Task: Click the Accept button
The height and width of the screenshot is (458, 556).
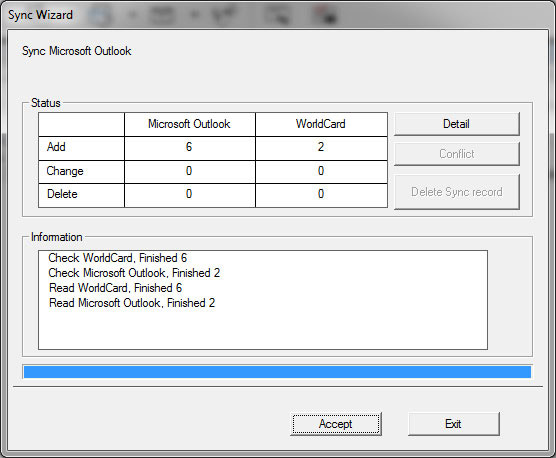Action: tap(336, 424)
